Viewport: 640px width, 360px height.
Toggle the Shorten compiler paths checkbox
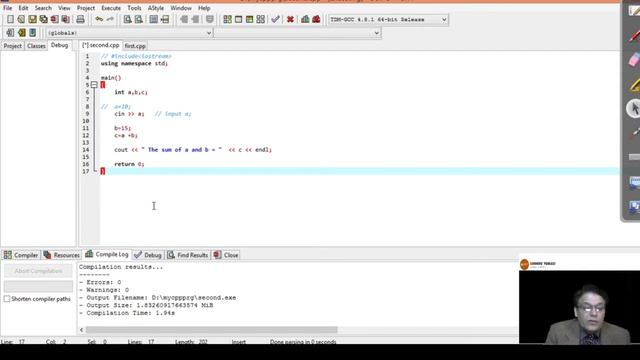(7, 299)
